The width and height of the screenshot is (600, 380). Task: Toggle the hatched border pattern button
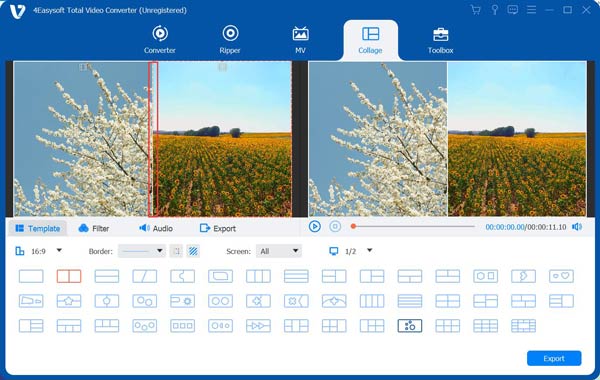point(193,251)
